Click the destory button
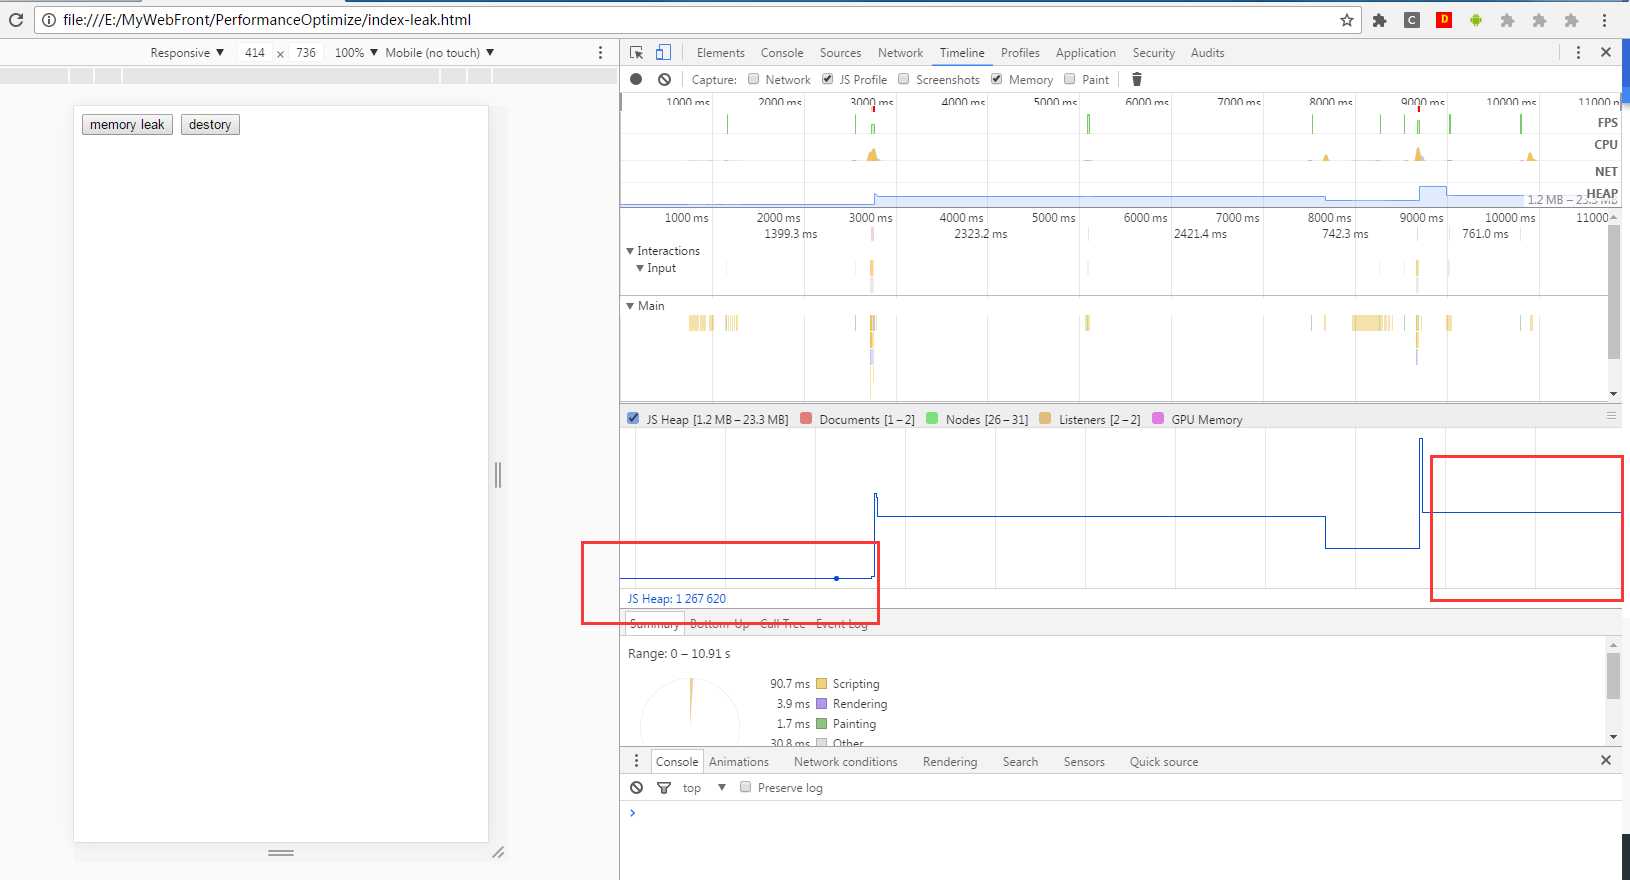 (x=210, y=125)
